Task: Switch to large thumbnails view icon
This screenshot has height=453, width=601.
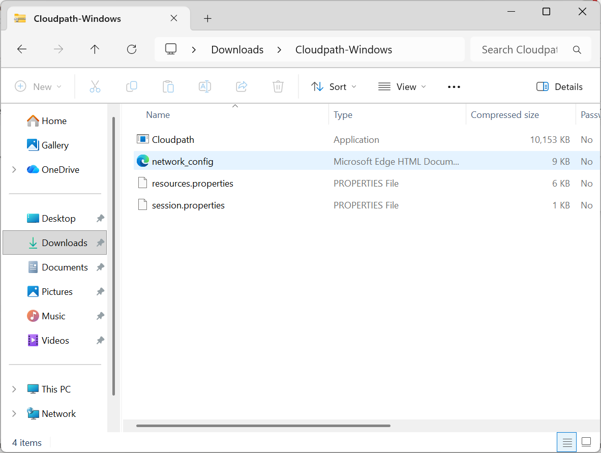Action: pos(586,442)
